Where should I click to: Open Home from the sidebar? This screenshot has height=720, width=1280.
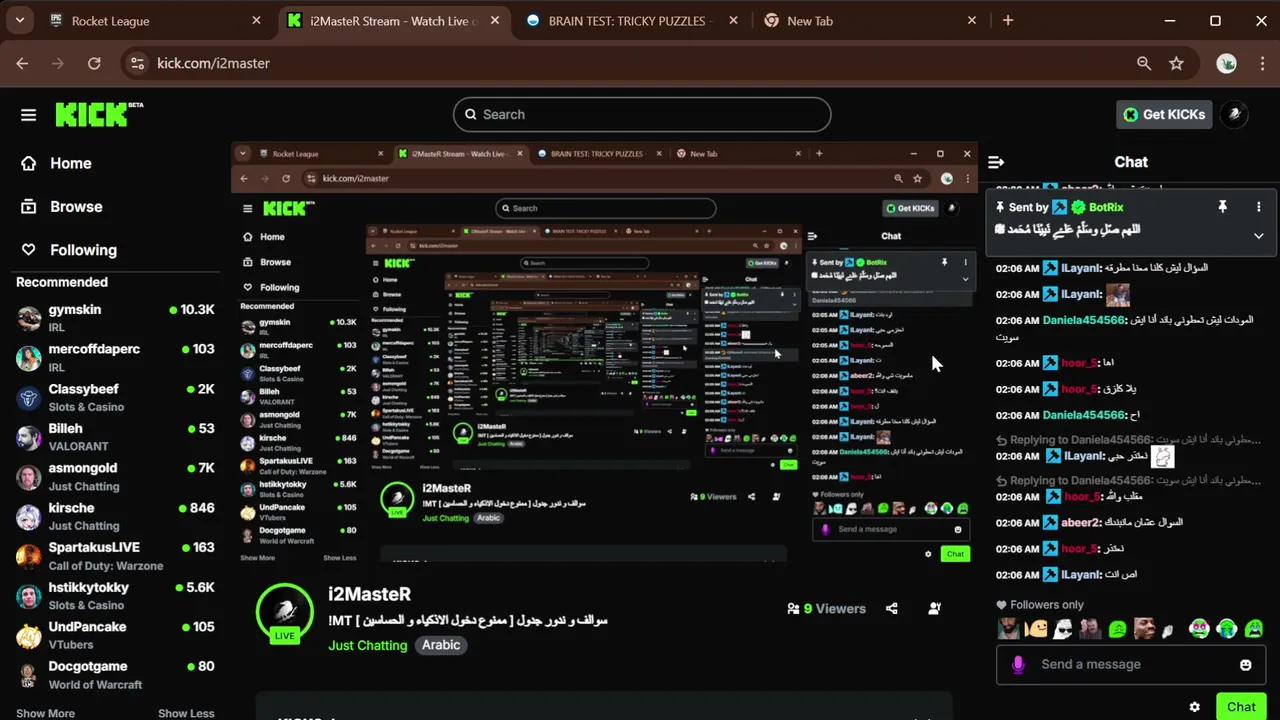pyautogui.click(x=70, y=163)
